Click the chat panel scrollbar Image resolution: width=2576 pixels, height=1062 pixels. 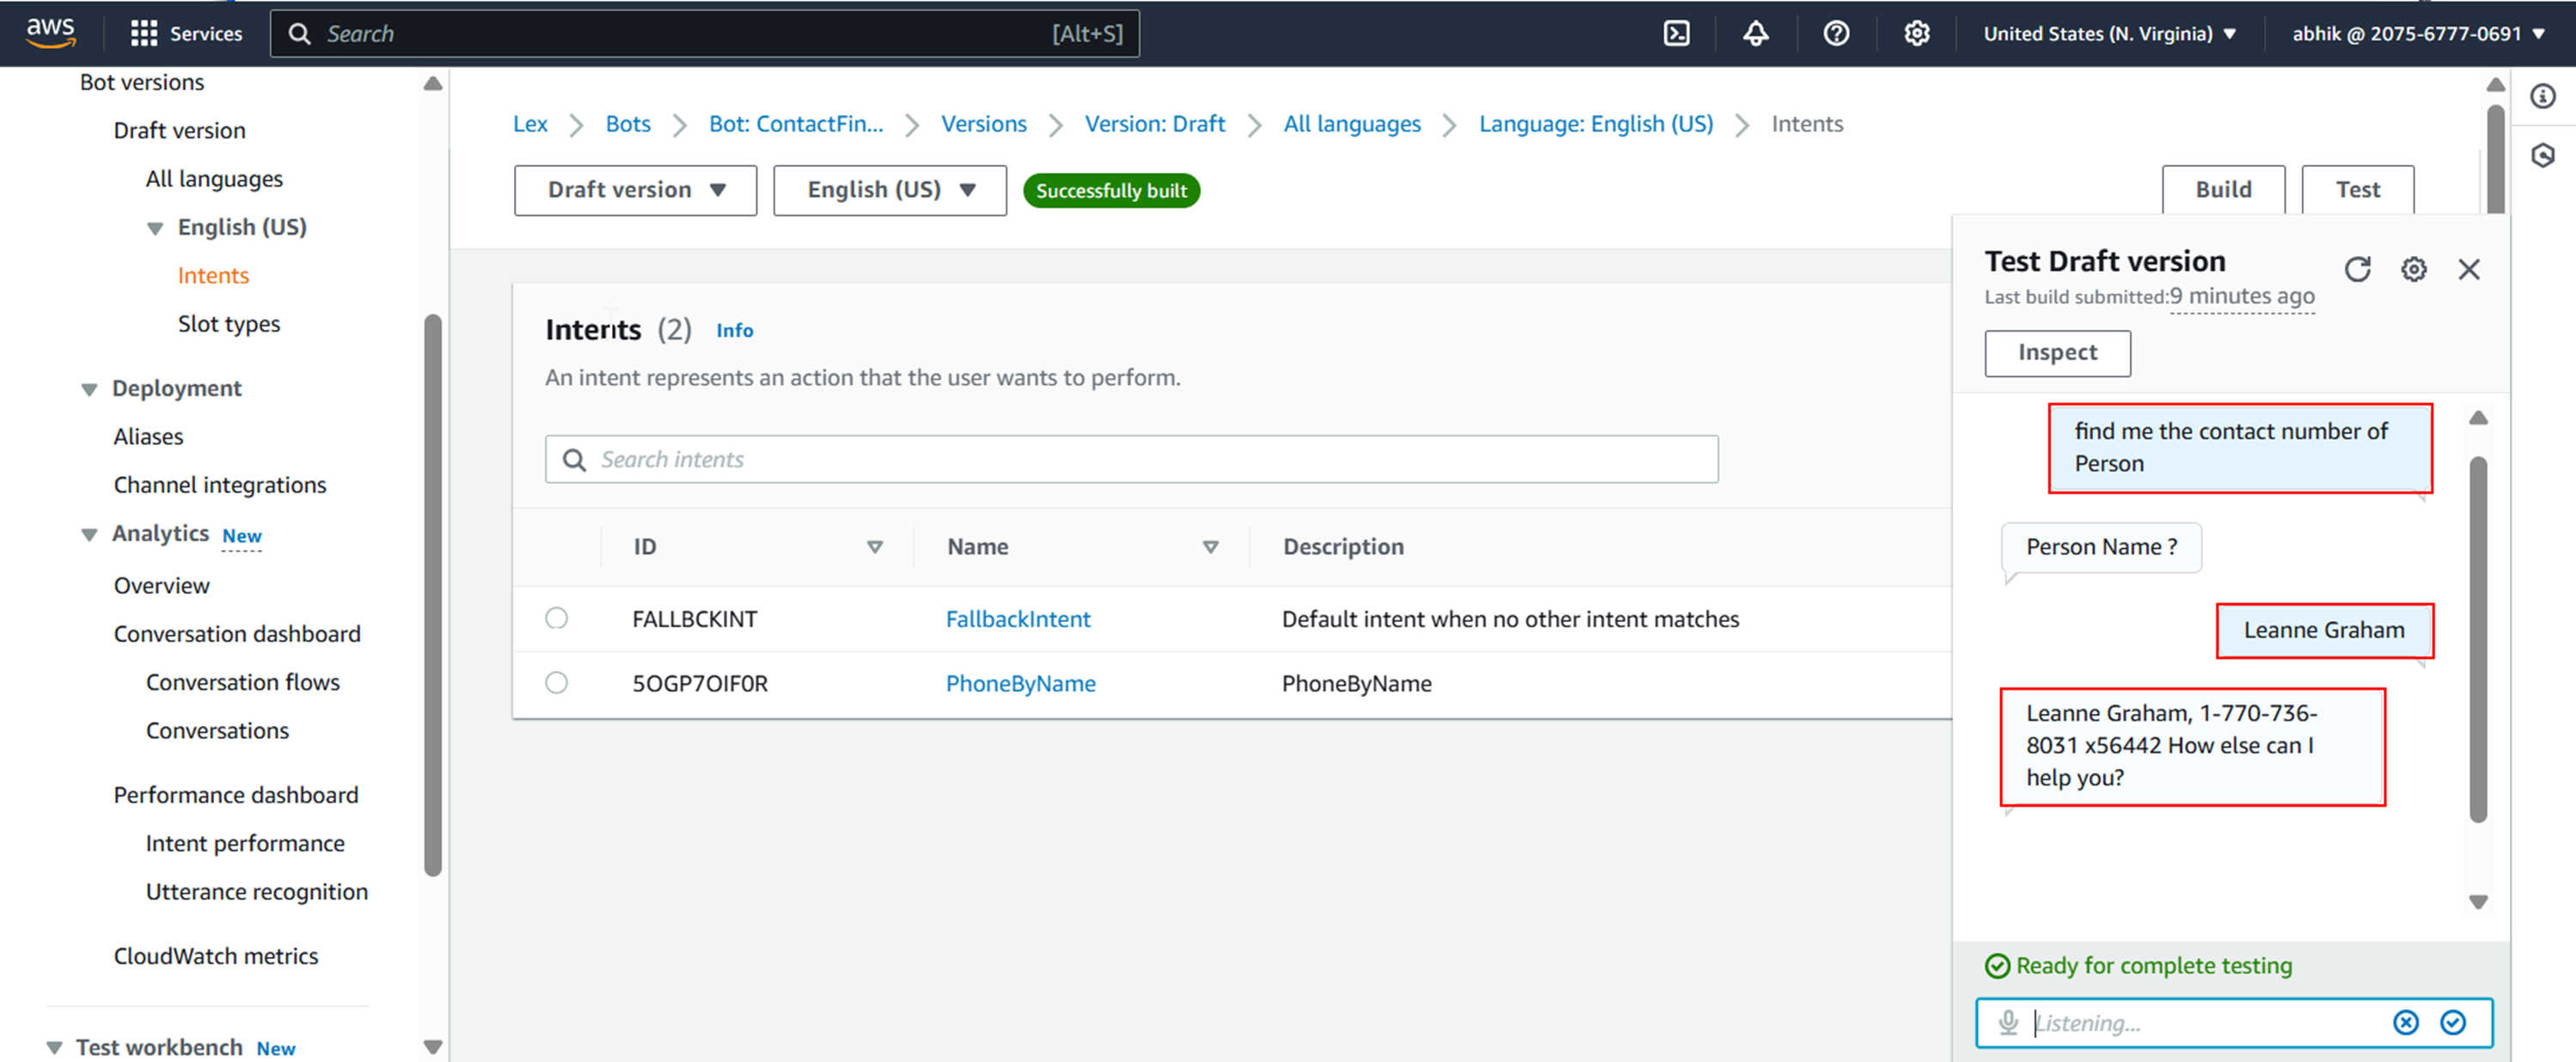[2477, 640]
